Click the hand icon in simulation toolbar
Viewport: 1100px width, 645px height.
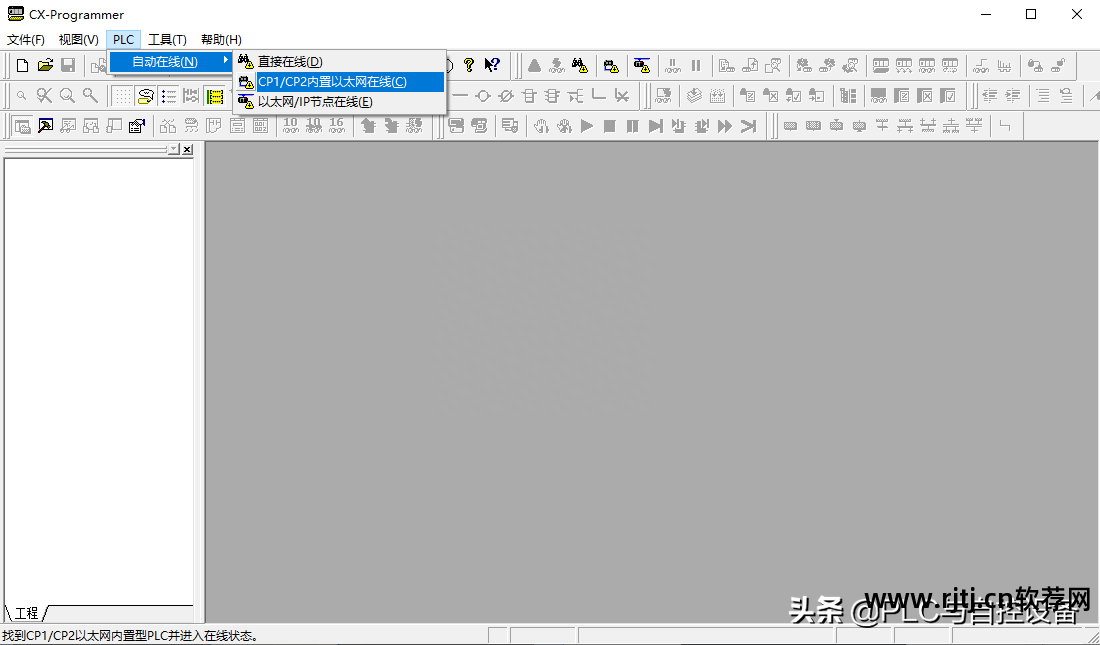click(541, 126)
